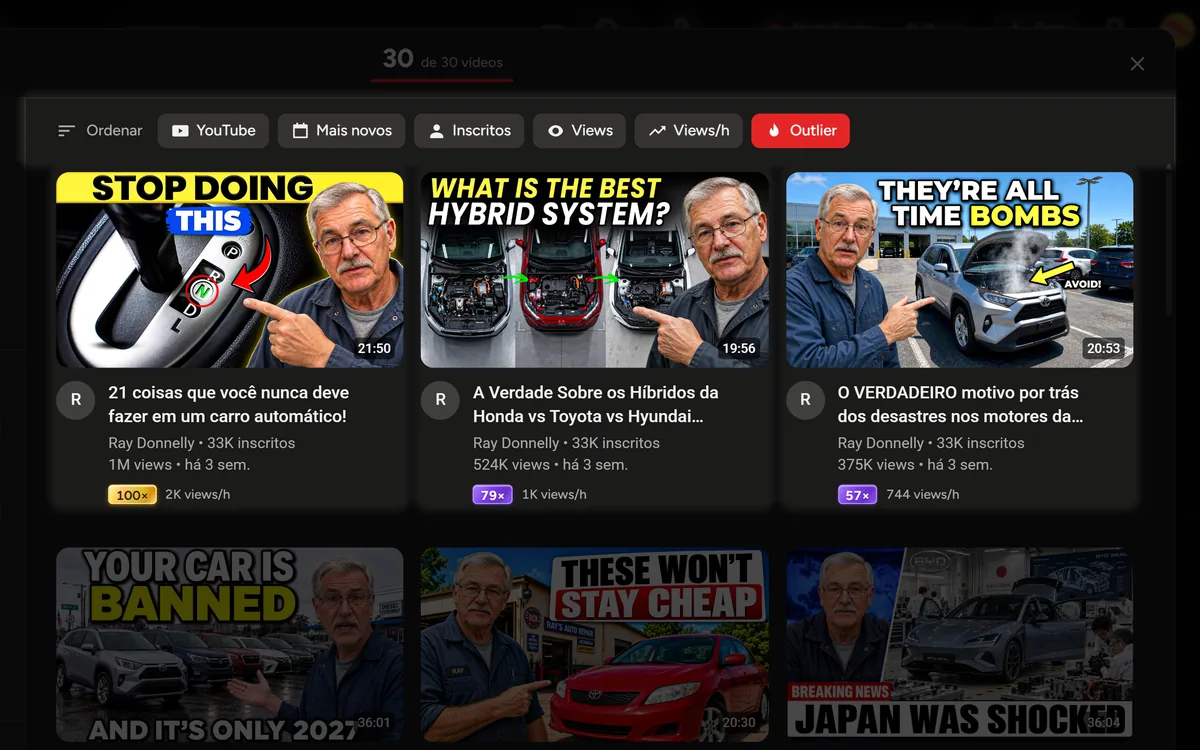
Task: Select the "30 de 30 vídeos" tab
Action: [x=443, y=60]
